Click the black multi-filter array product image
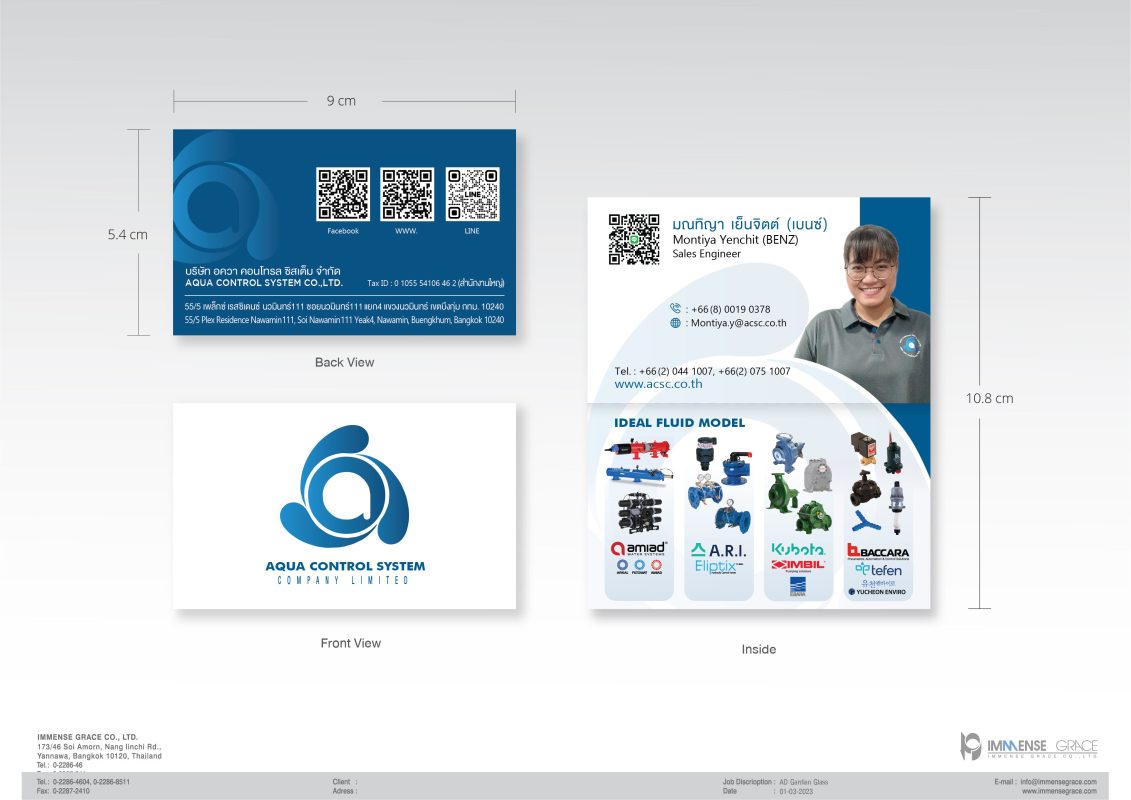Image resolution: width=1131 pixels, height=800 pixels. click(639, 513)
